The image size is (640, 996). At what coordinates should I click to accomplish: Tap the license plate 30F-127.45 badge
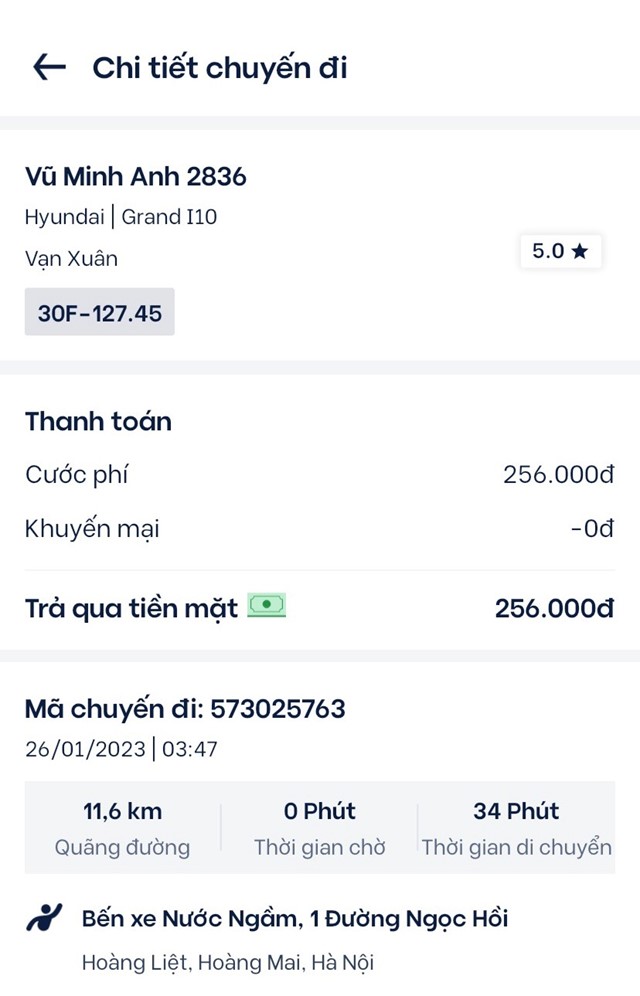(100, 312)
